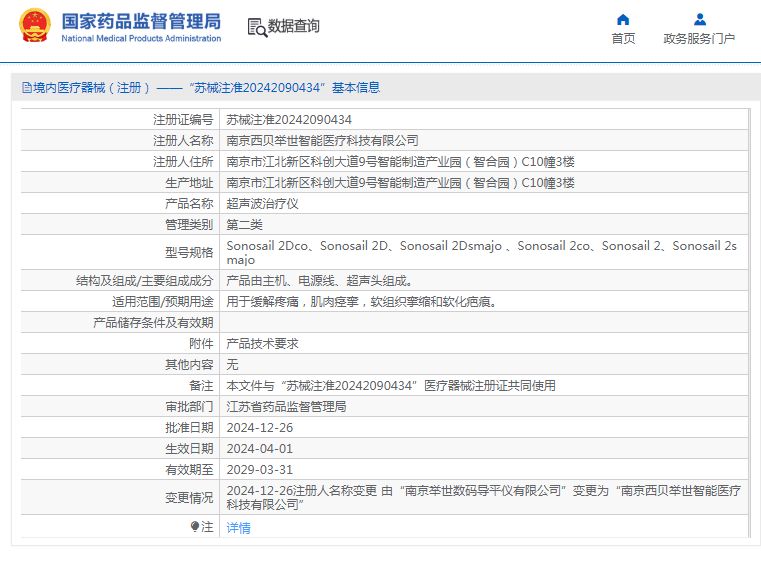Click expiry date 2029-03-31
The image size is (761, 562).
(260, 470)
